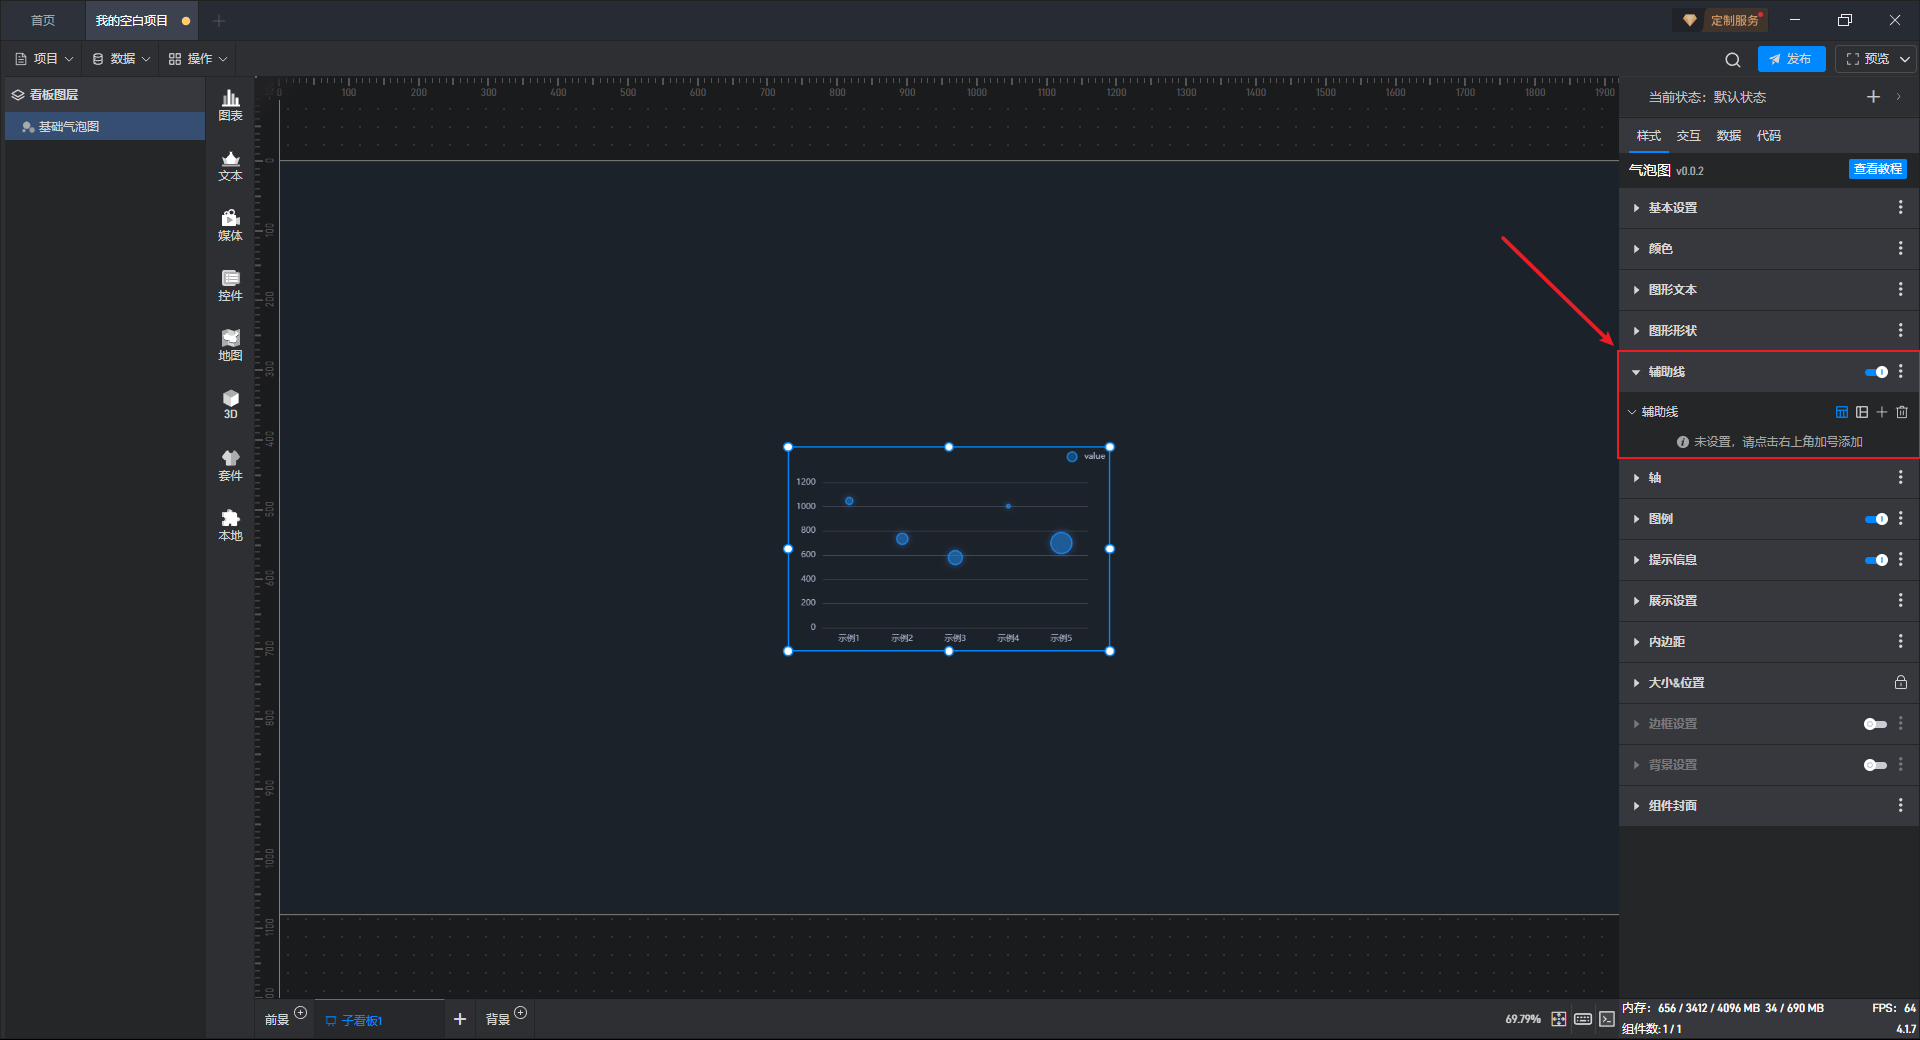Switch 辅助线 list to the side-panel layout icon

[x=1862, y=412]
